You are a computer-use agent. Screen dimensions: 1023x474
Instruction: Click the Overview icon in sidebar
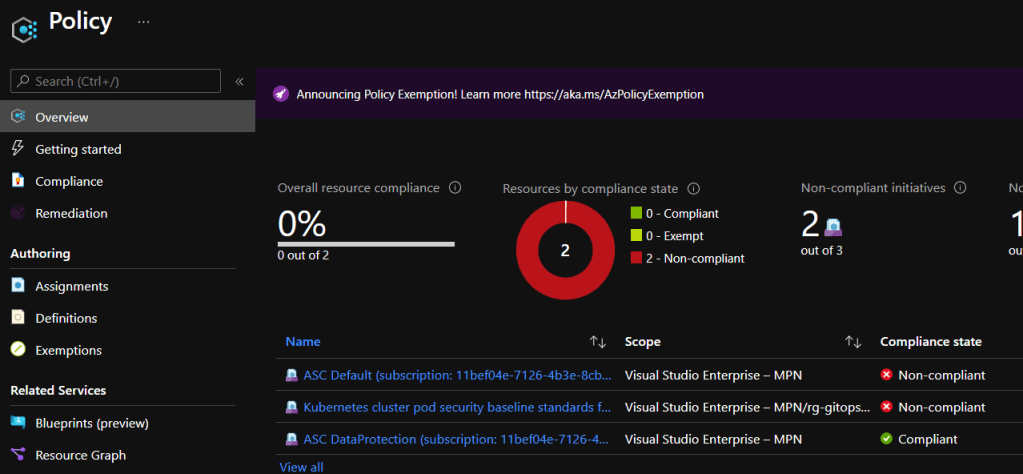(17, 117)
